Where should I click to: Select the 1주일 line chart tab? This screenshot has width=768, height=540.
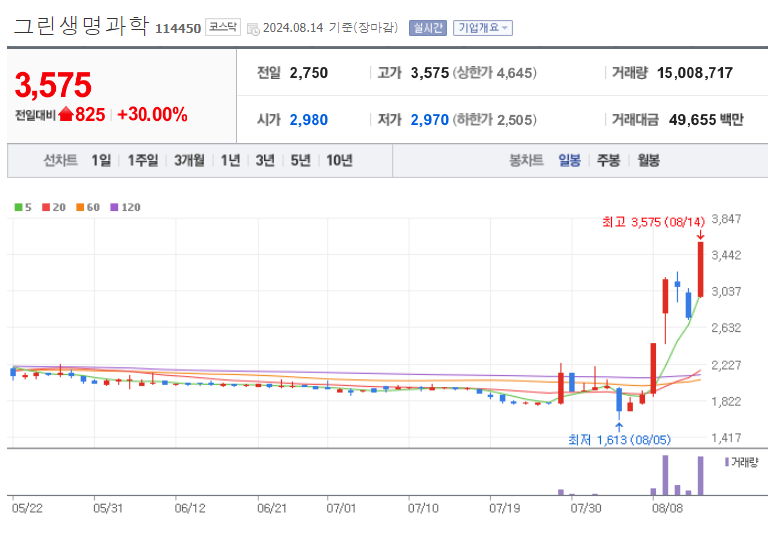point(143,160)
